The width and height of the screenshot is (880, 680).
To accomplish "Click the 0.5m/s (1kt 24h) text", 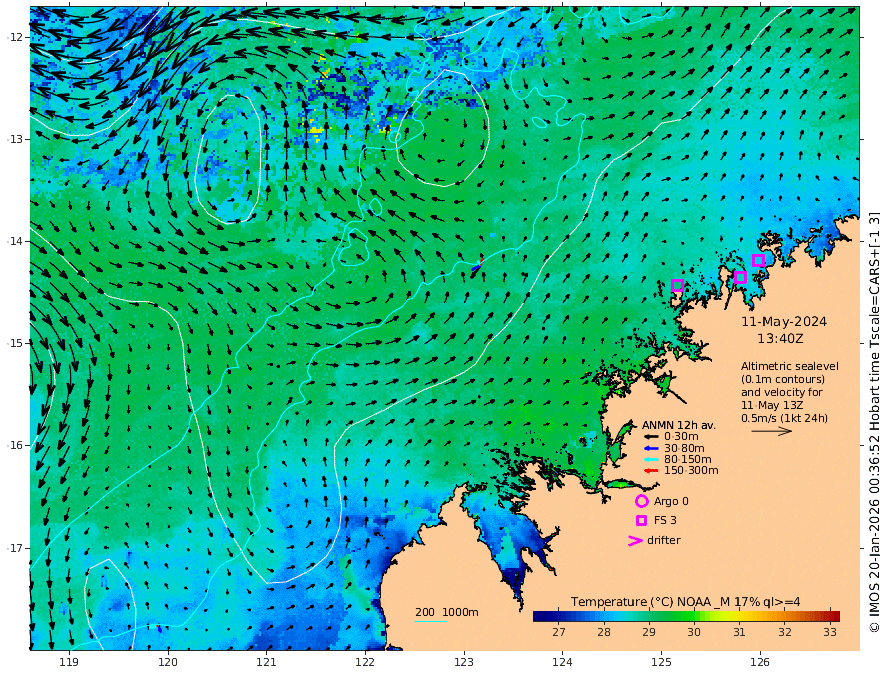I will (784, 418).
